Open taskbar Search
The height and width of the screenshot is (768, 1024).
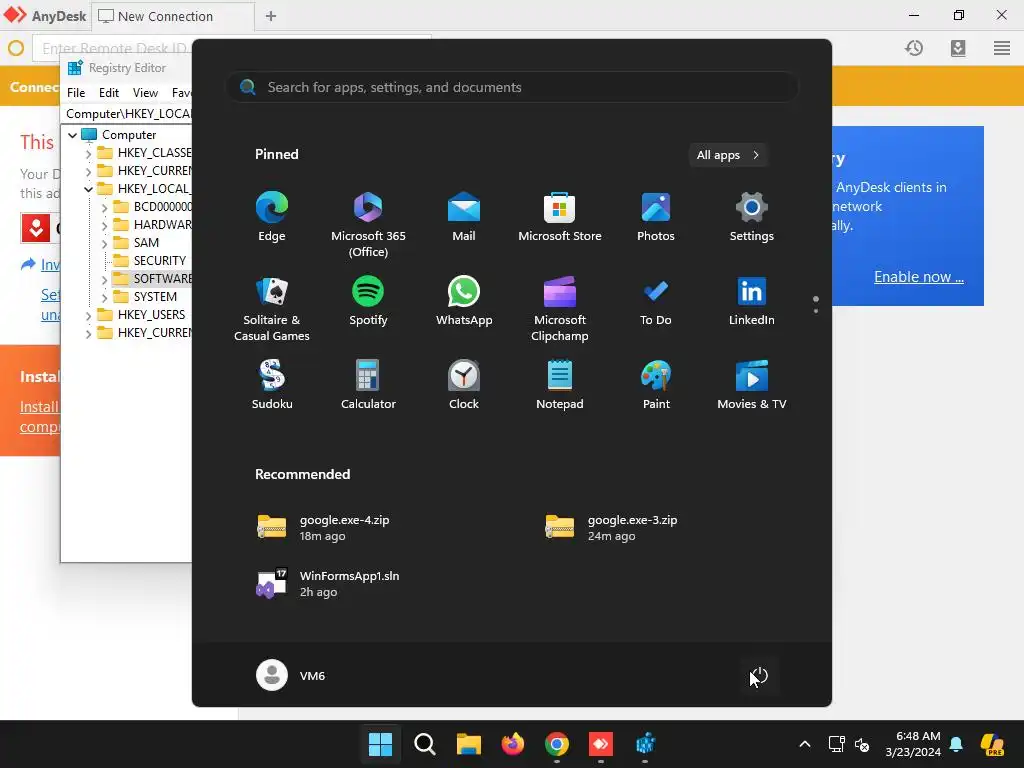424,744
